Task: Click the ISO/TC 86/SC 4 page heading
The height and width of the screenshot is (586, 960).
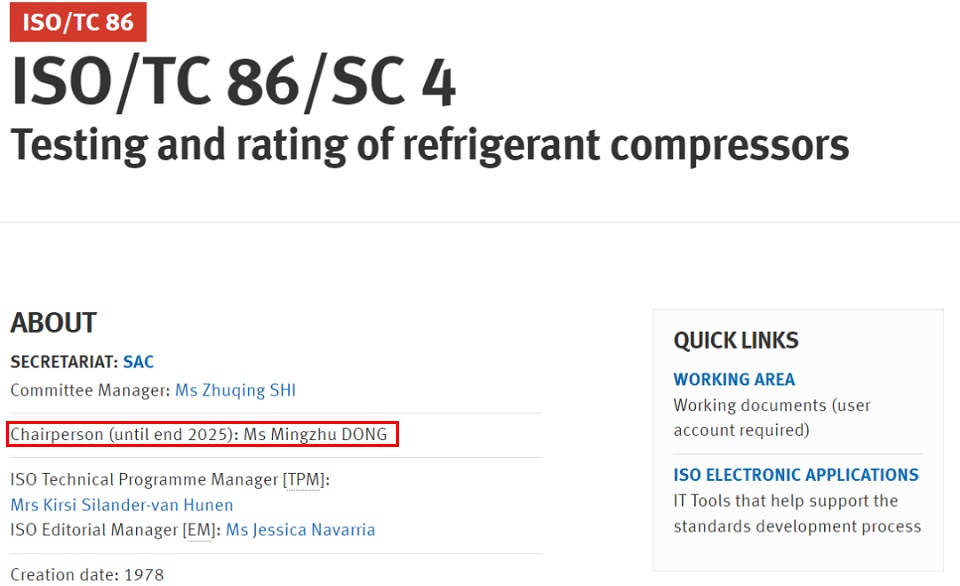Action: pyautogui.click(x=234, y=82)
